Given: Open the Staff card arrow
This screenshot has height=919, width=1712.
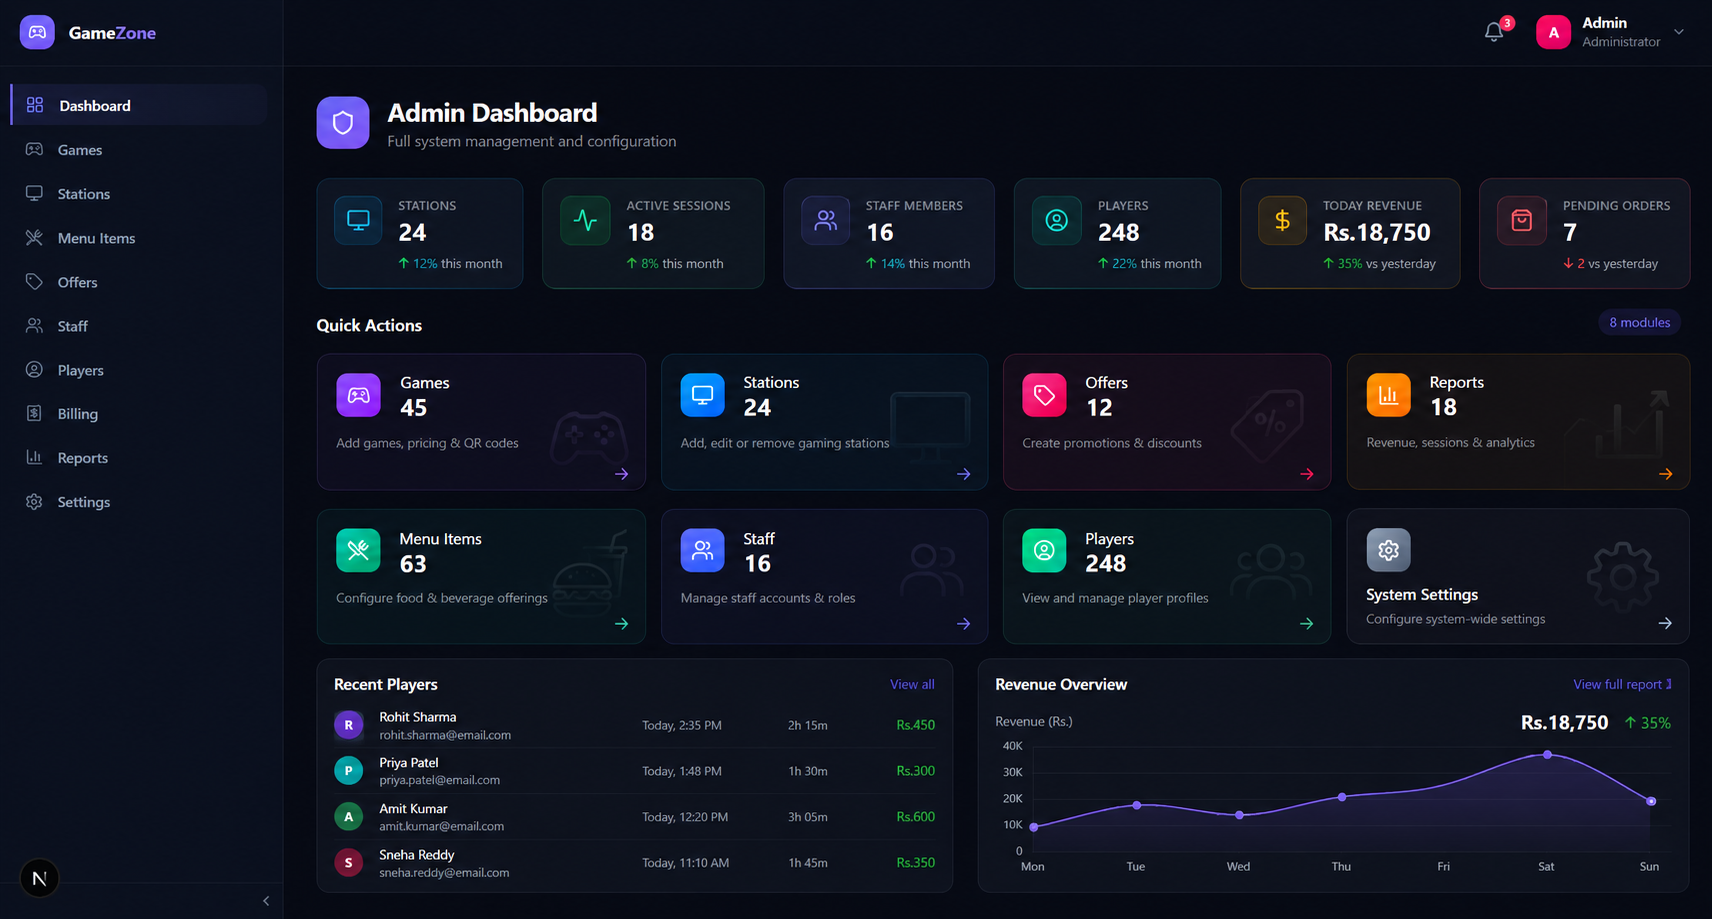Looking at the screenshot, I should (x=963, y=623).
